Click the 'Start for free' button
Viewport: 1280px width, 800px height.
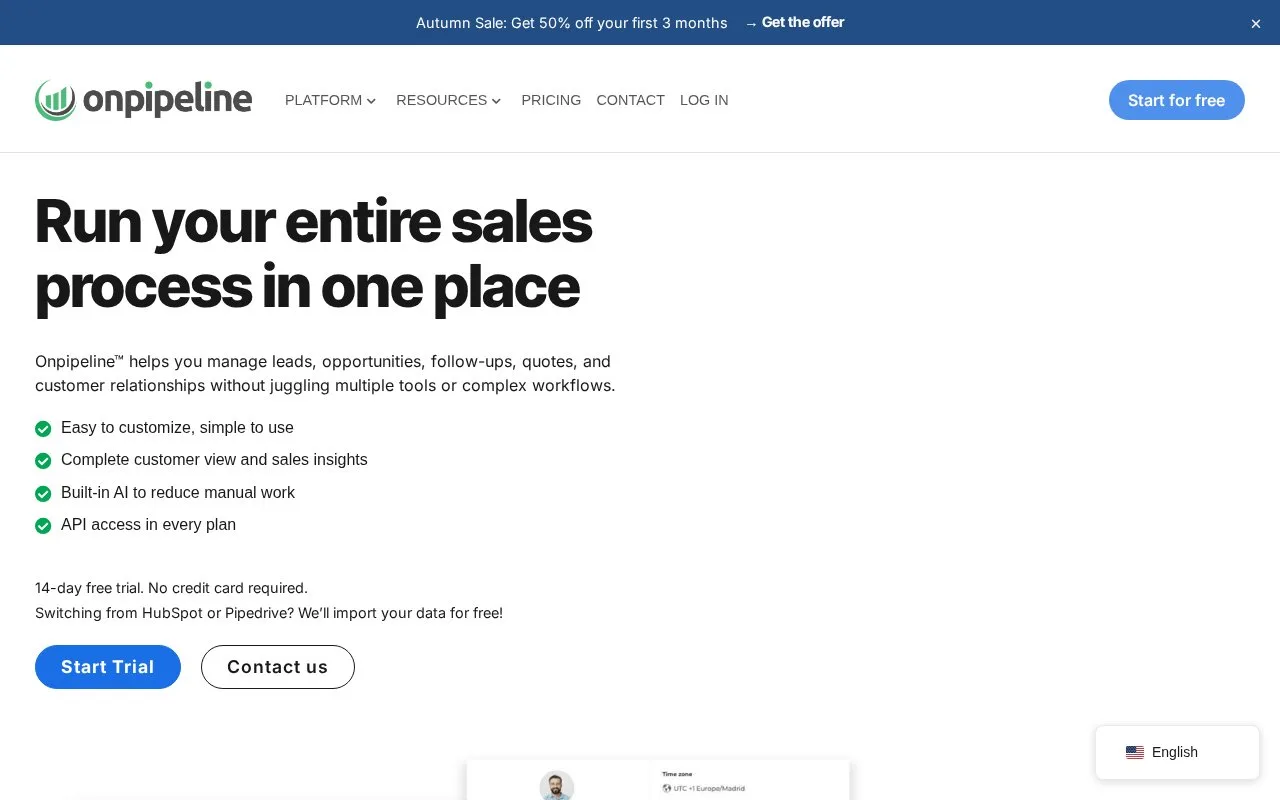(x=1177, y=100)
